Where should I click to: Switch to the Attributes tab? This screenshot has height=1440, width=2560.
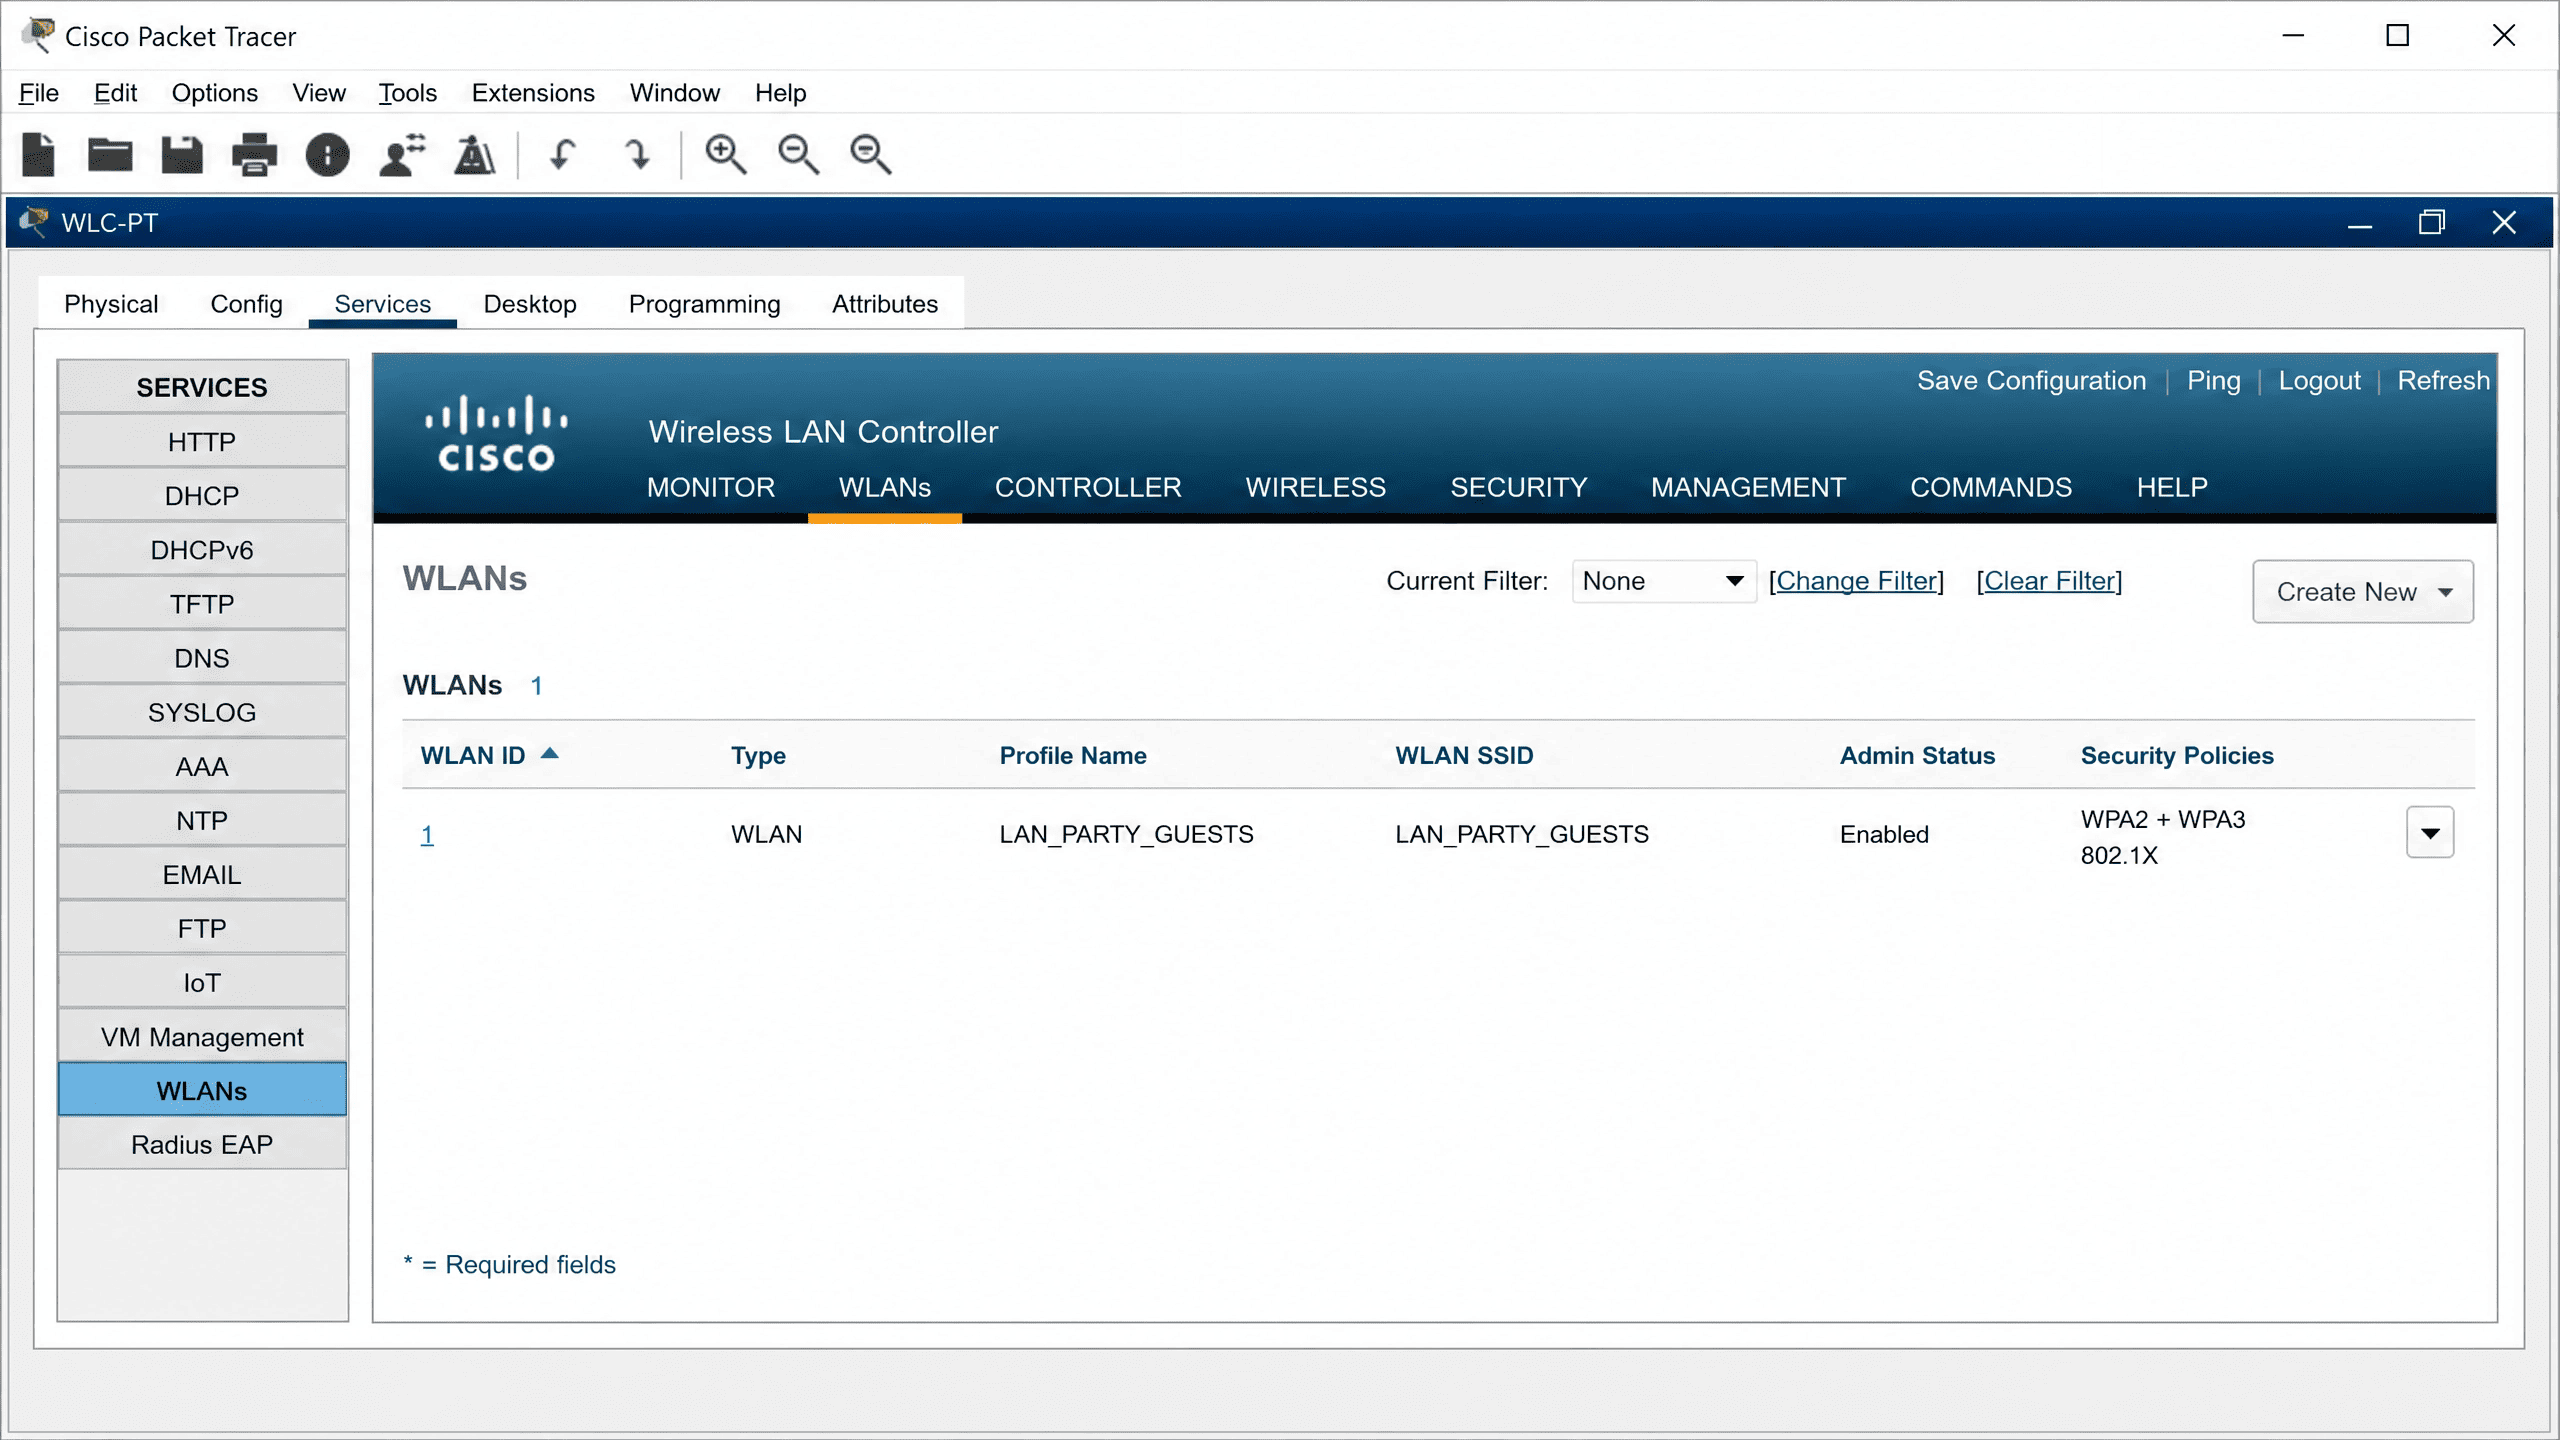pos(885,304)
